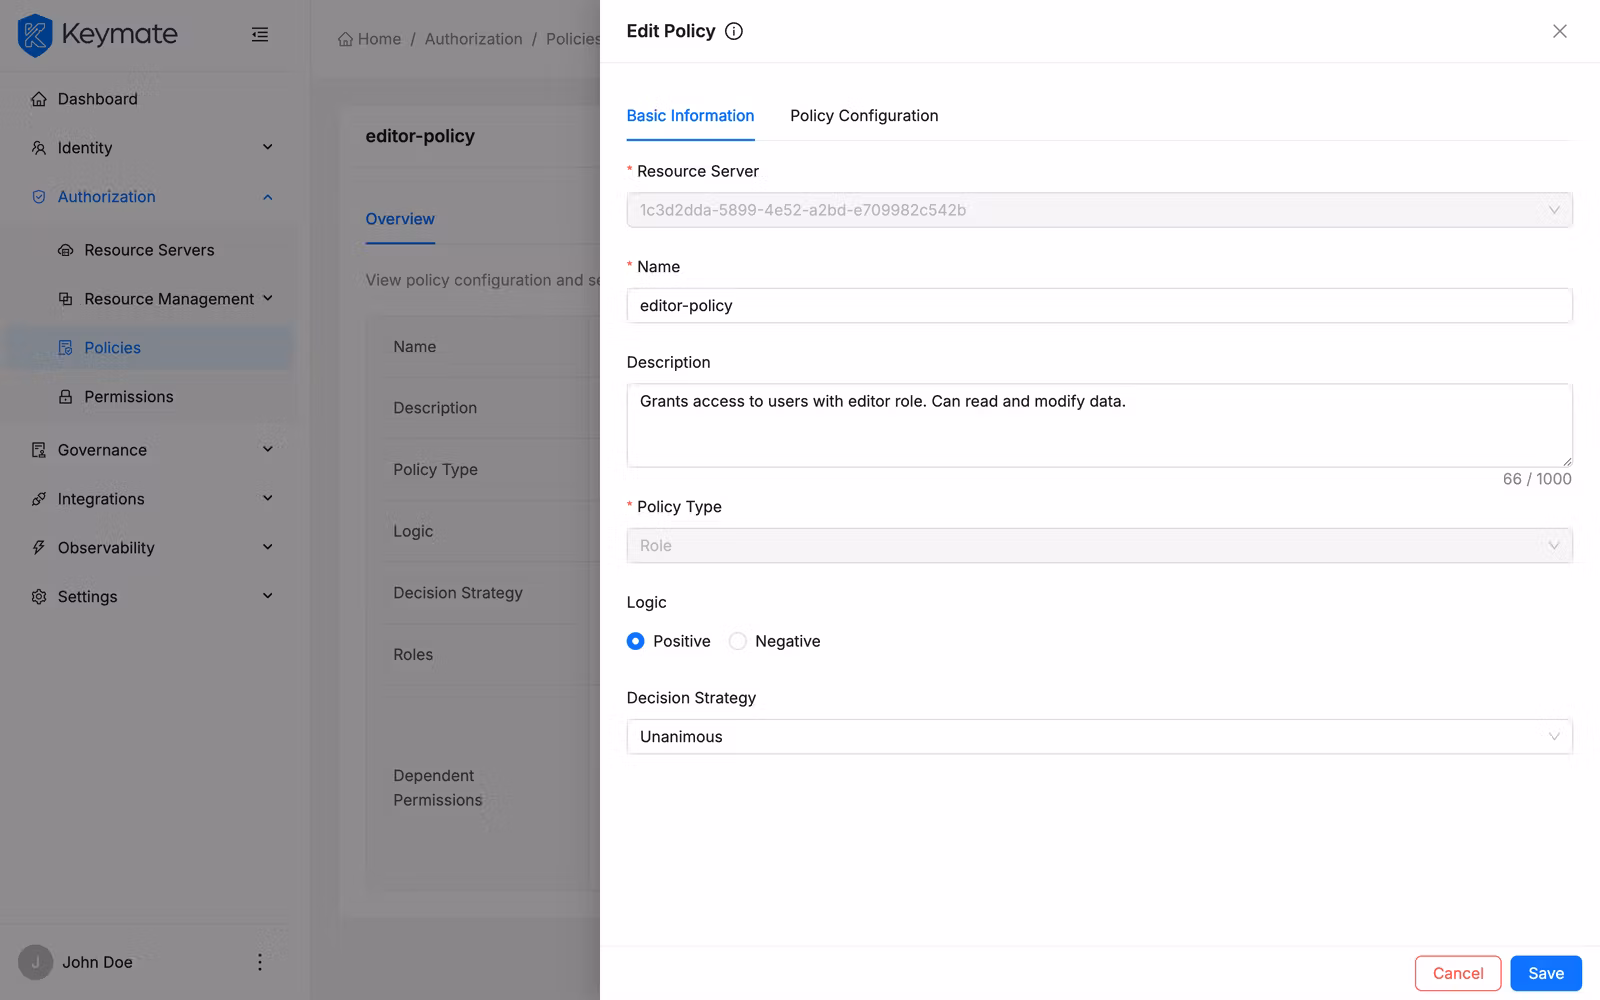Click the Resource Servers icon
This screenshot has width=1600, height=1000.
(64, 250)
